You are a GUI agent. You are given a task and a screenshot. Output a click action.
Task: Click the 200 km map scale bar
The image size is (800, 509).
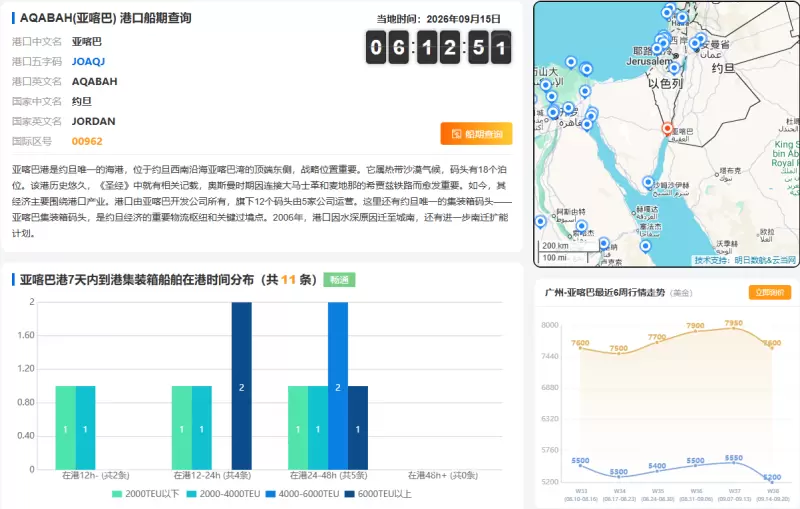pos(568,246)
